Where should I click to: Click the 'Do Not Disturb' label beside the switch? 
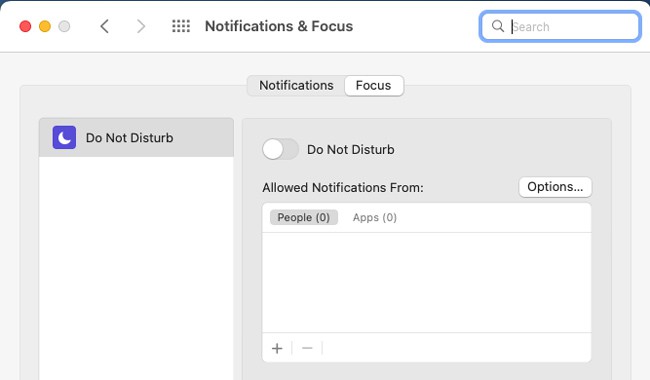(x=351, y=150)
